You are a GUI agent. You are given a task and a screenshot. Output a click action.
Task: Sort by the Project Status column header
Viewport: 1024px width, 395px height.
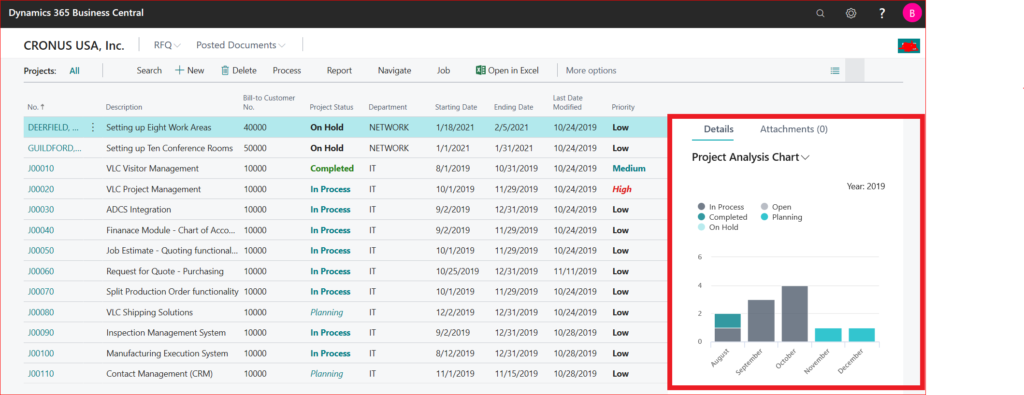tap(331, 107)
